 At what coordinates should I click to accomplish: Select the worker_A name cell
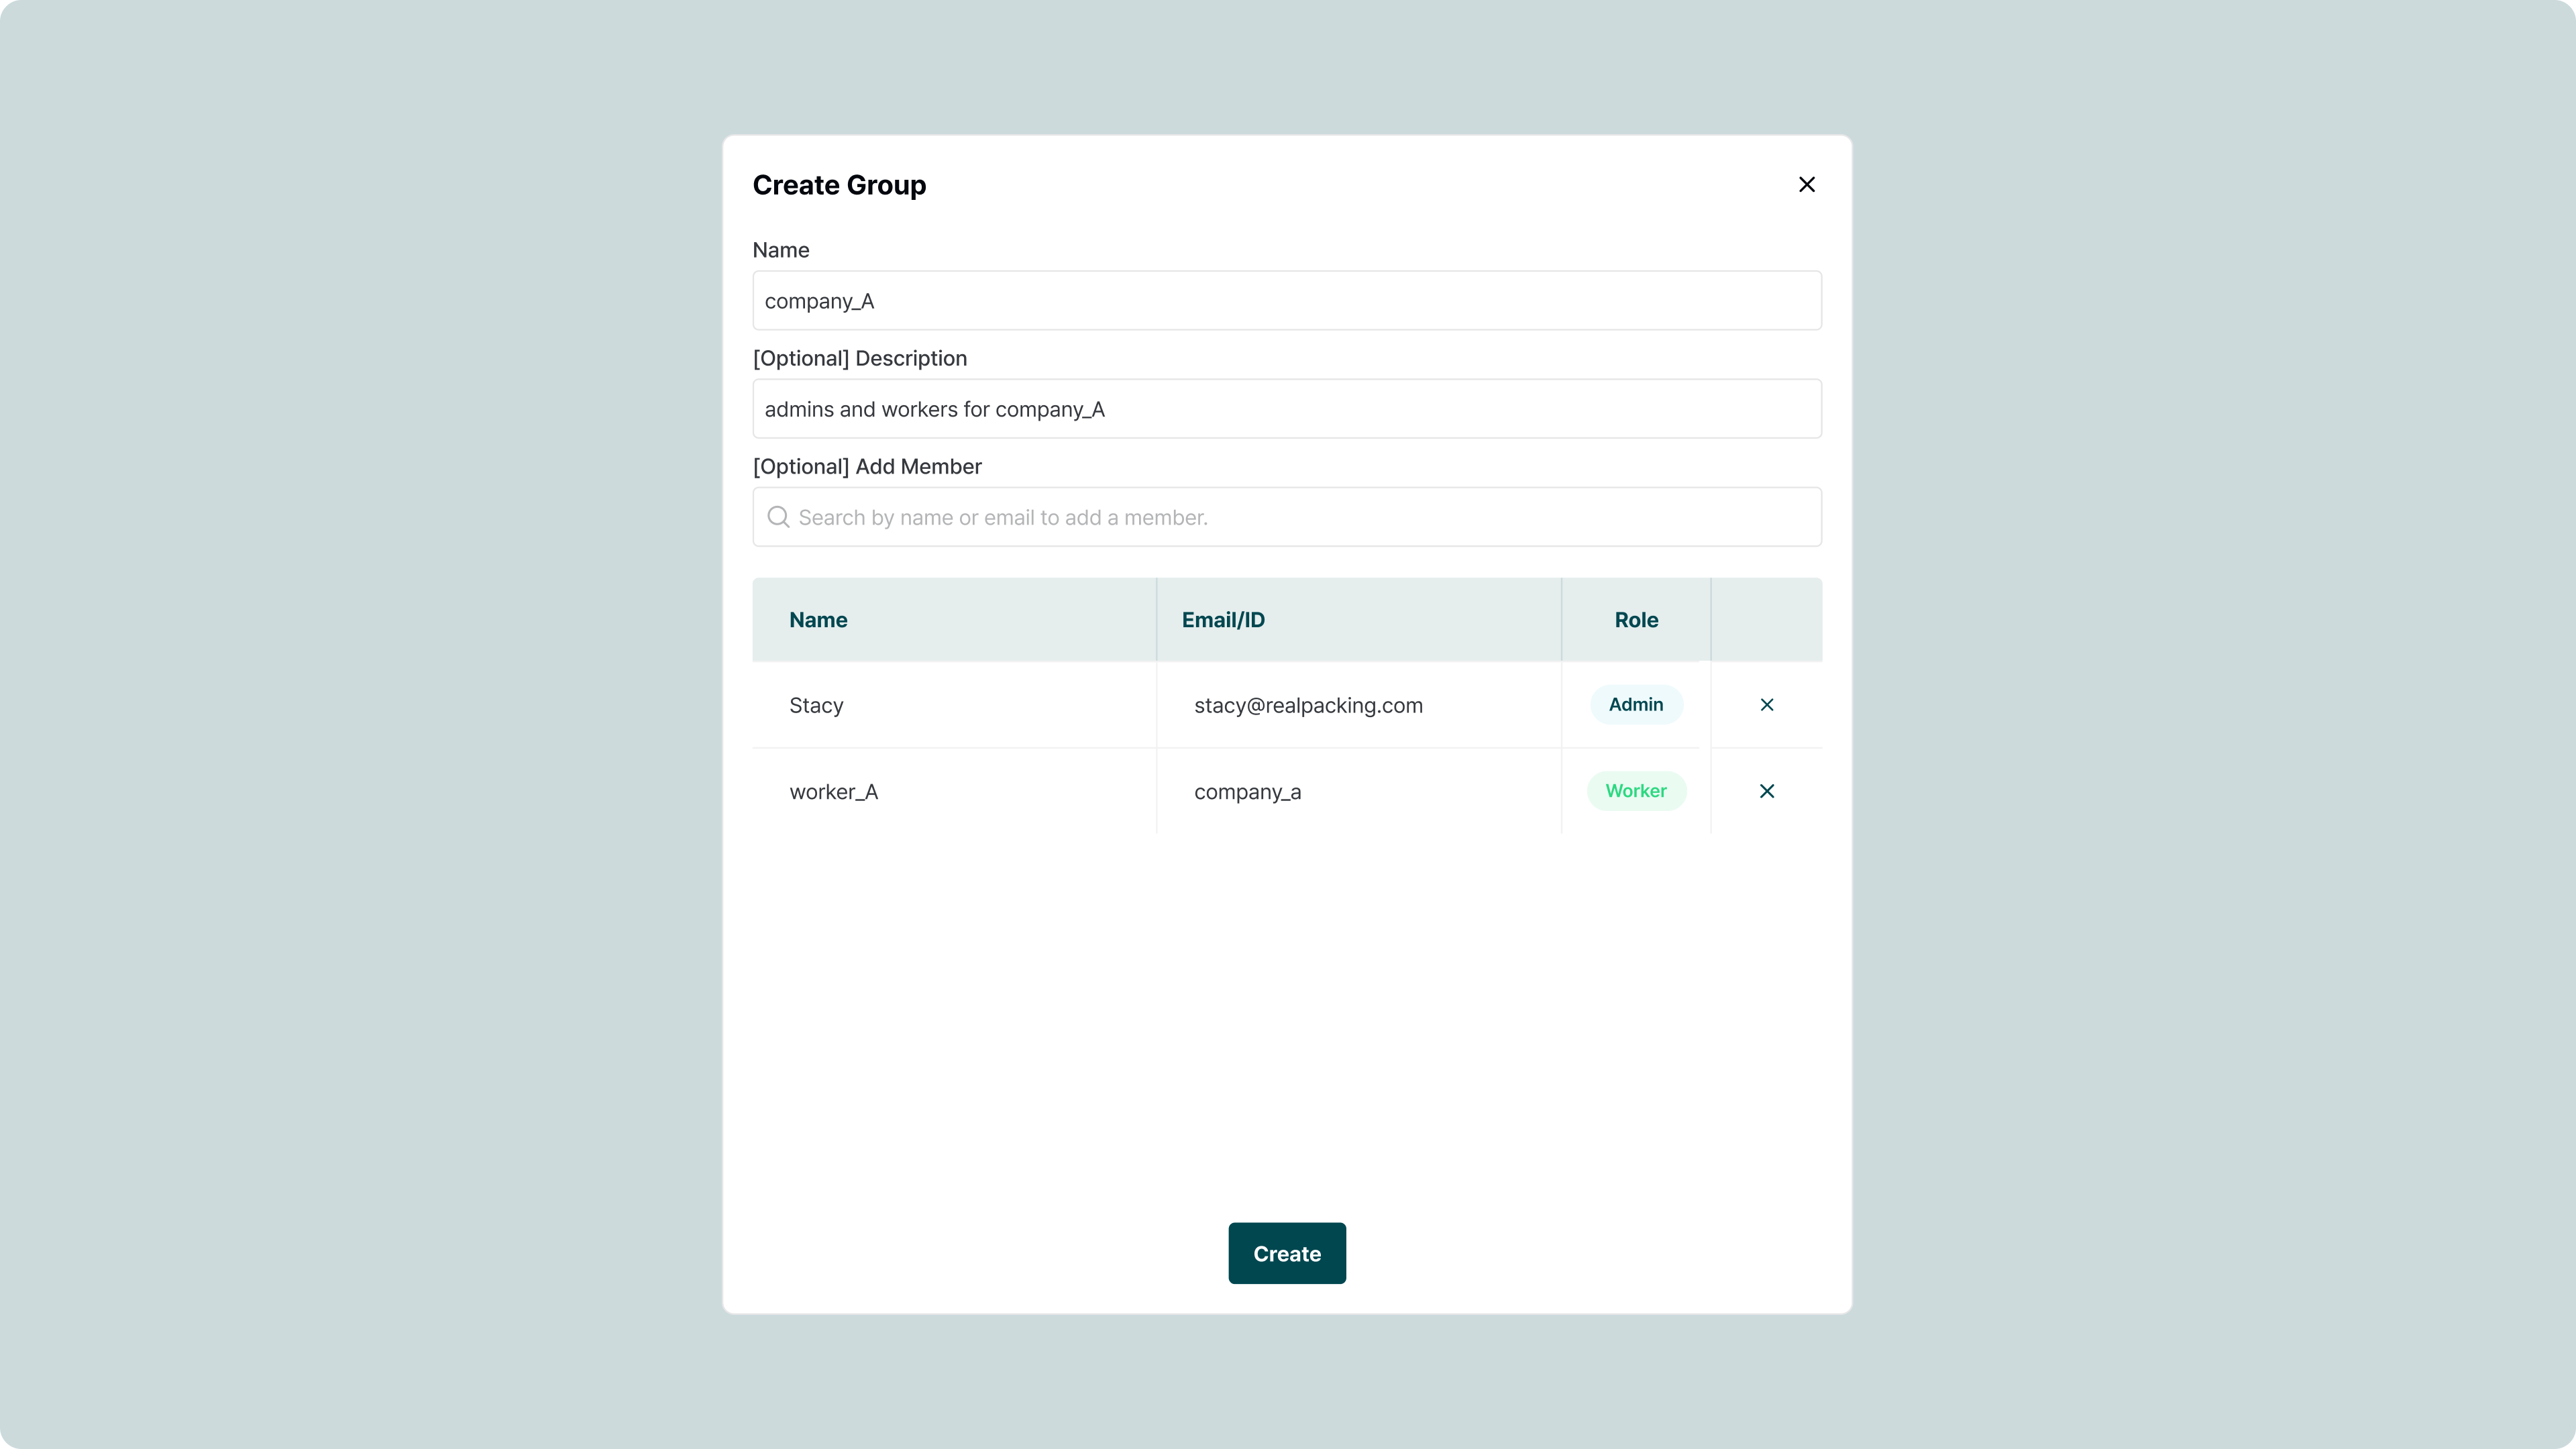click(x=833, y=792)
